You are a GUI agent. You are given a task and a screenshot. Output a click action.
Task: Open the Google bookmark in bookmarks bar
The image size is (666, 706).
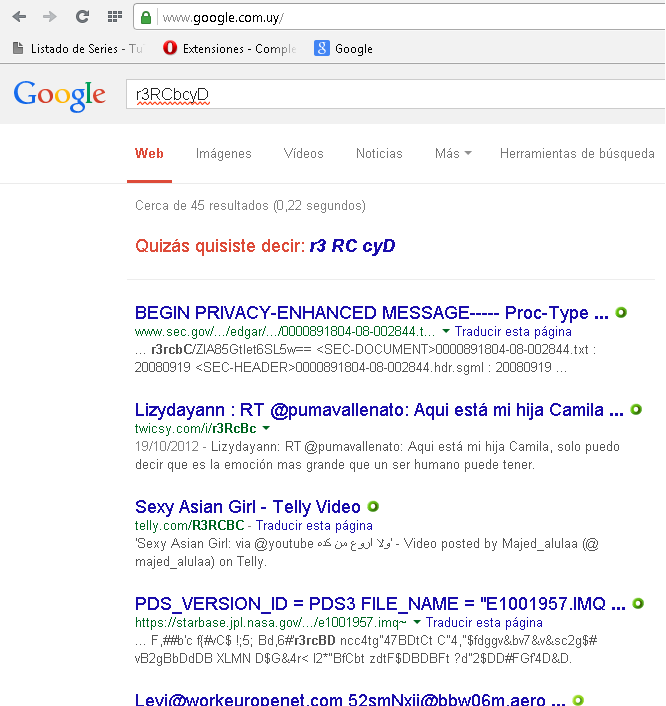click(344, 49)
